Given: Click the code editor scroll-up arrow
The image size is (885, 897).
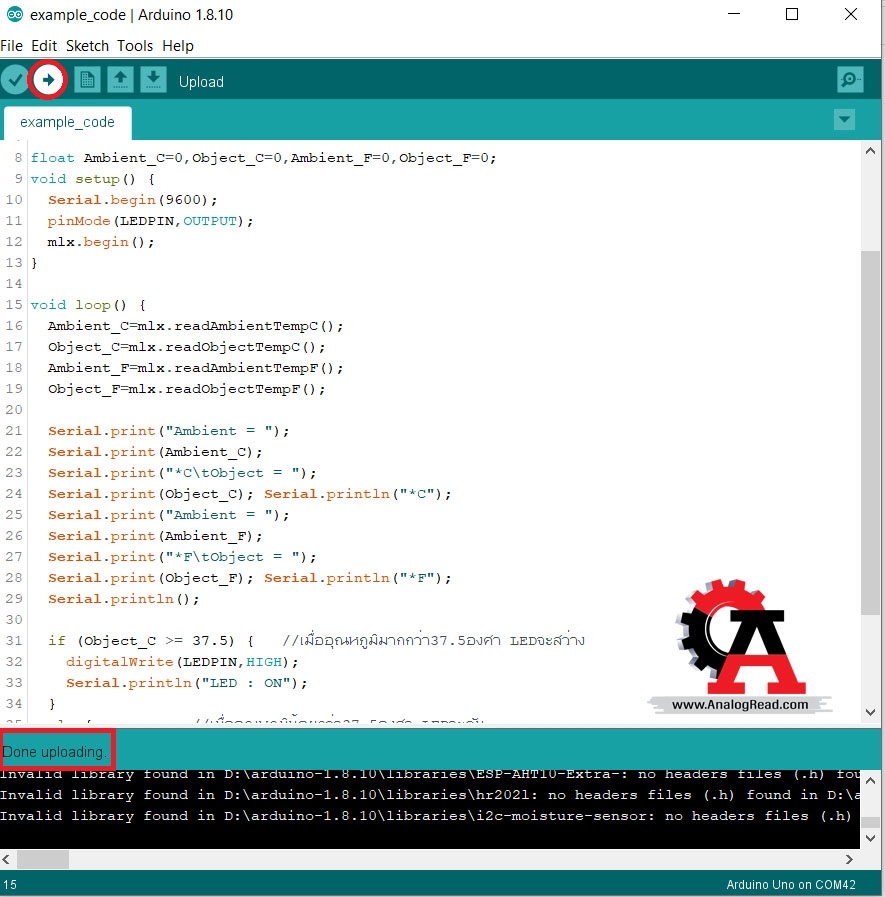Looking at the screenshot, I should [871, 151].
